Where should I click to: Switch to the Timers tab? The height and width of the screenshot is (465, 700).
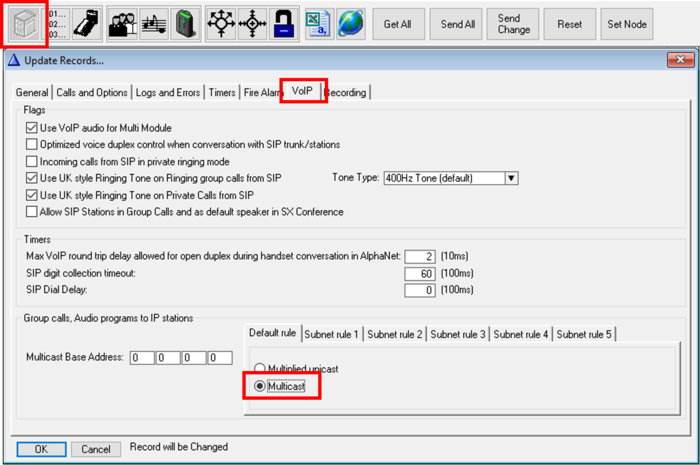coord(222,92)
